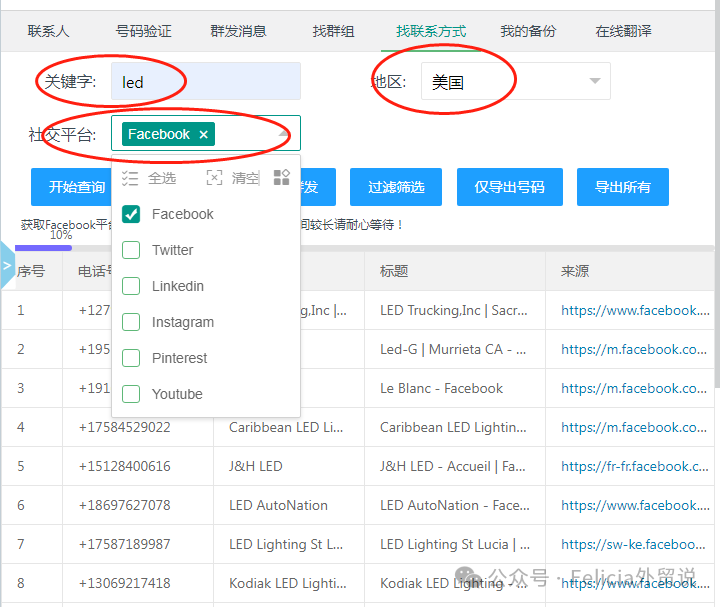Click the invert-selection grid icon
Viewport: 720px width, 607px height.
click(x=281, y=178)
